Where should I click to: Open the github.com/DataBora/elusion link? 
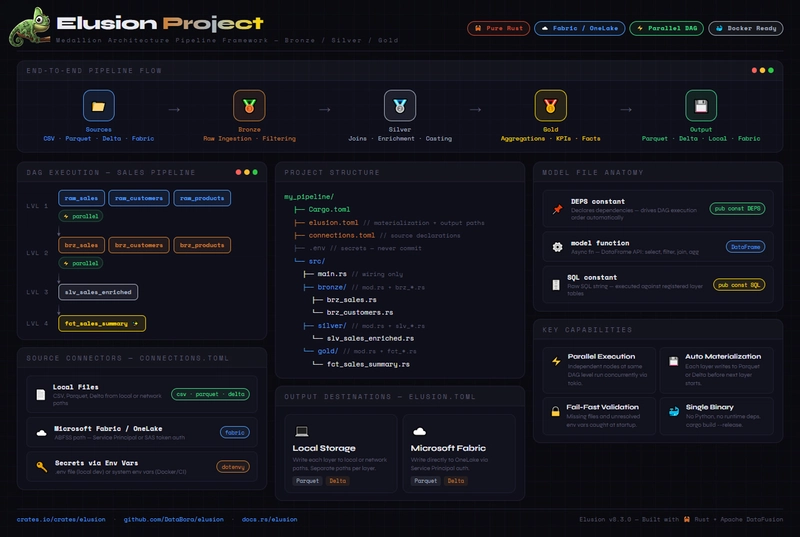coord(175,520)
